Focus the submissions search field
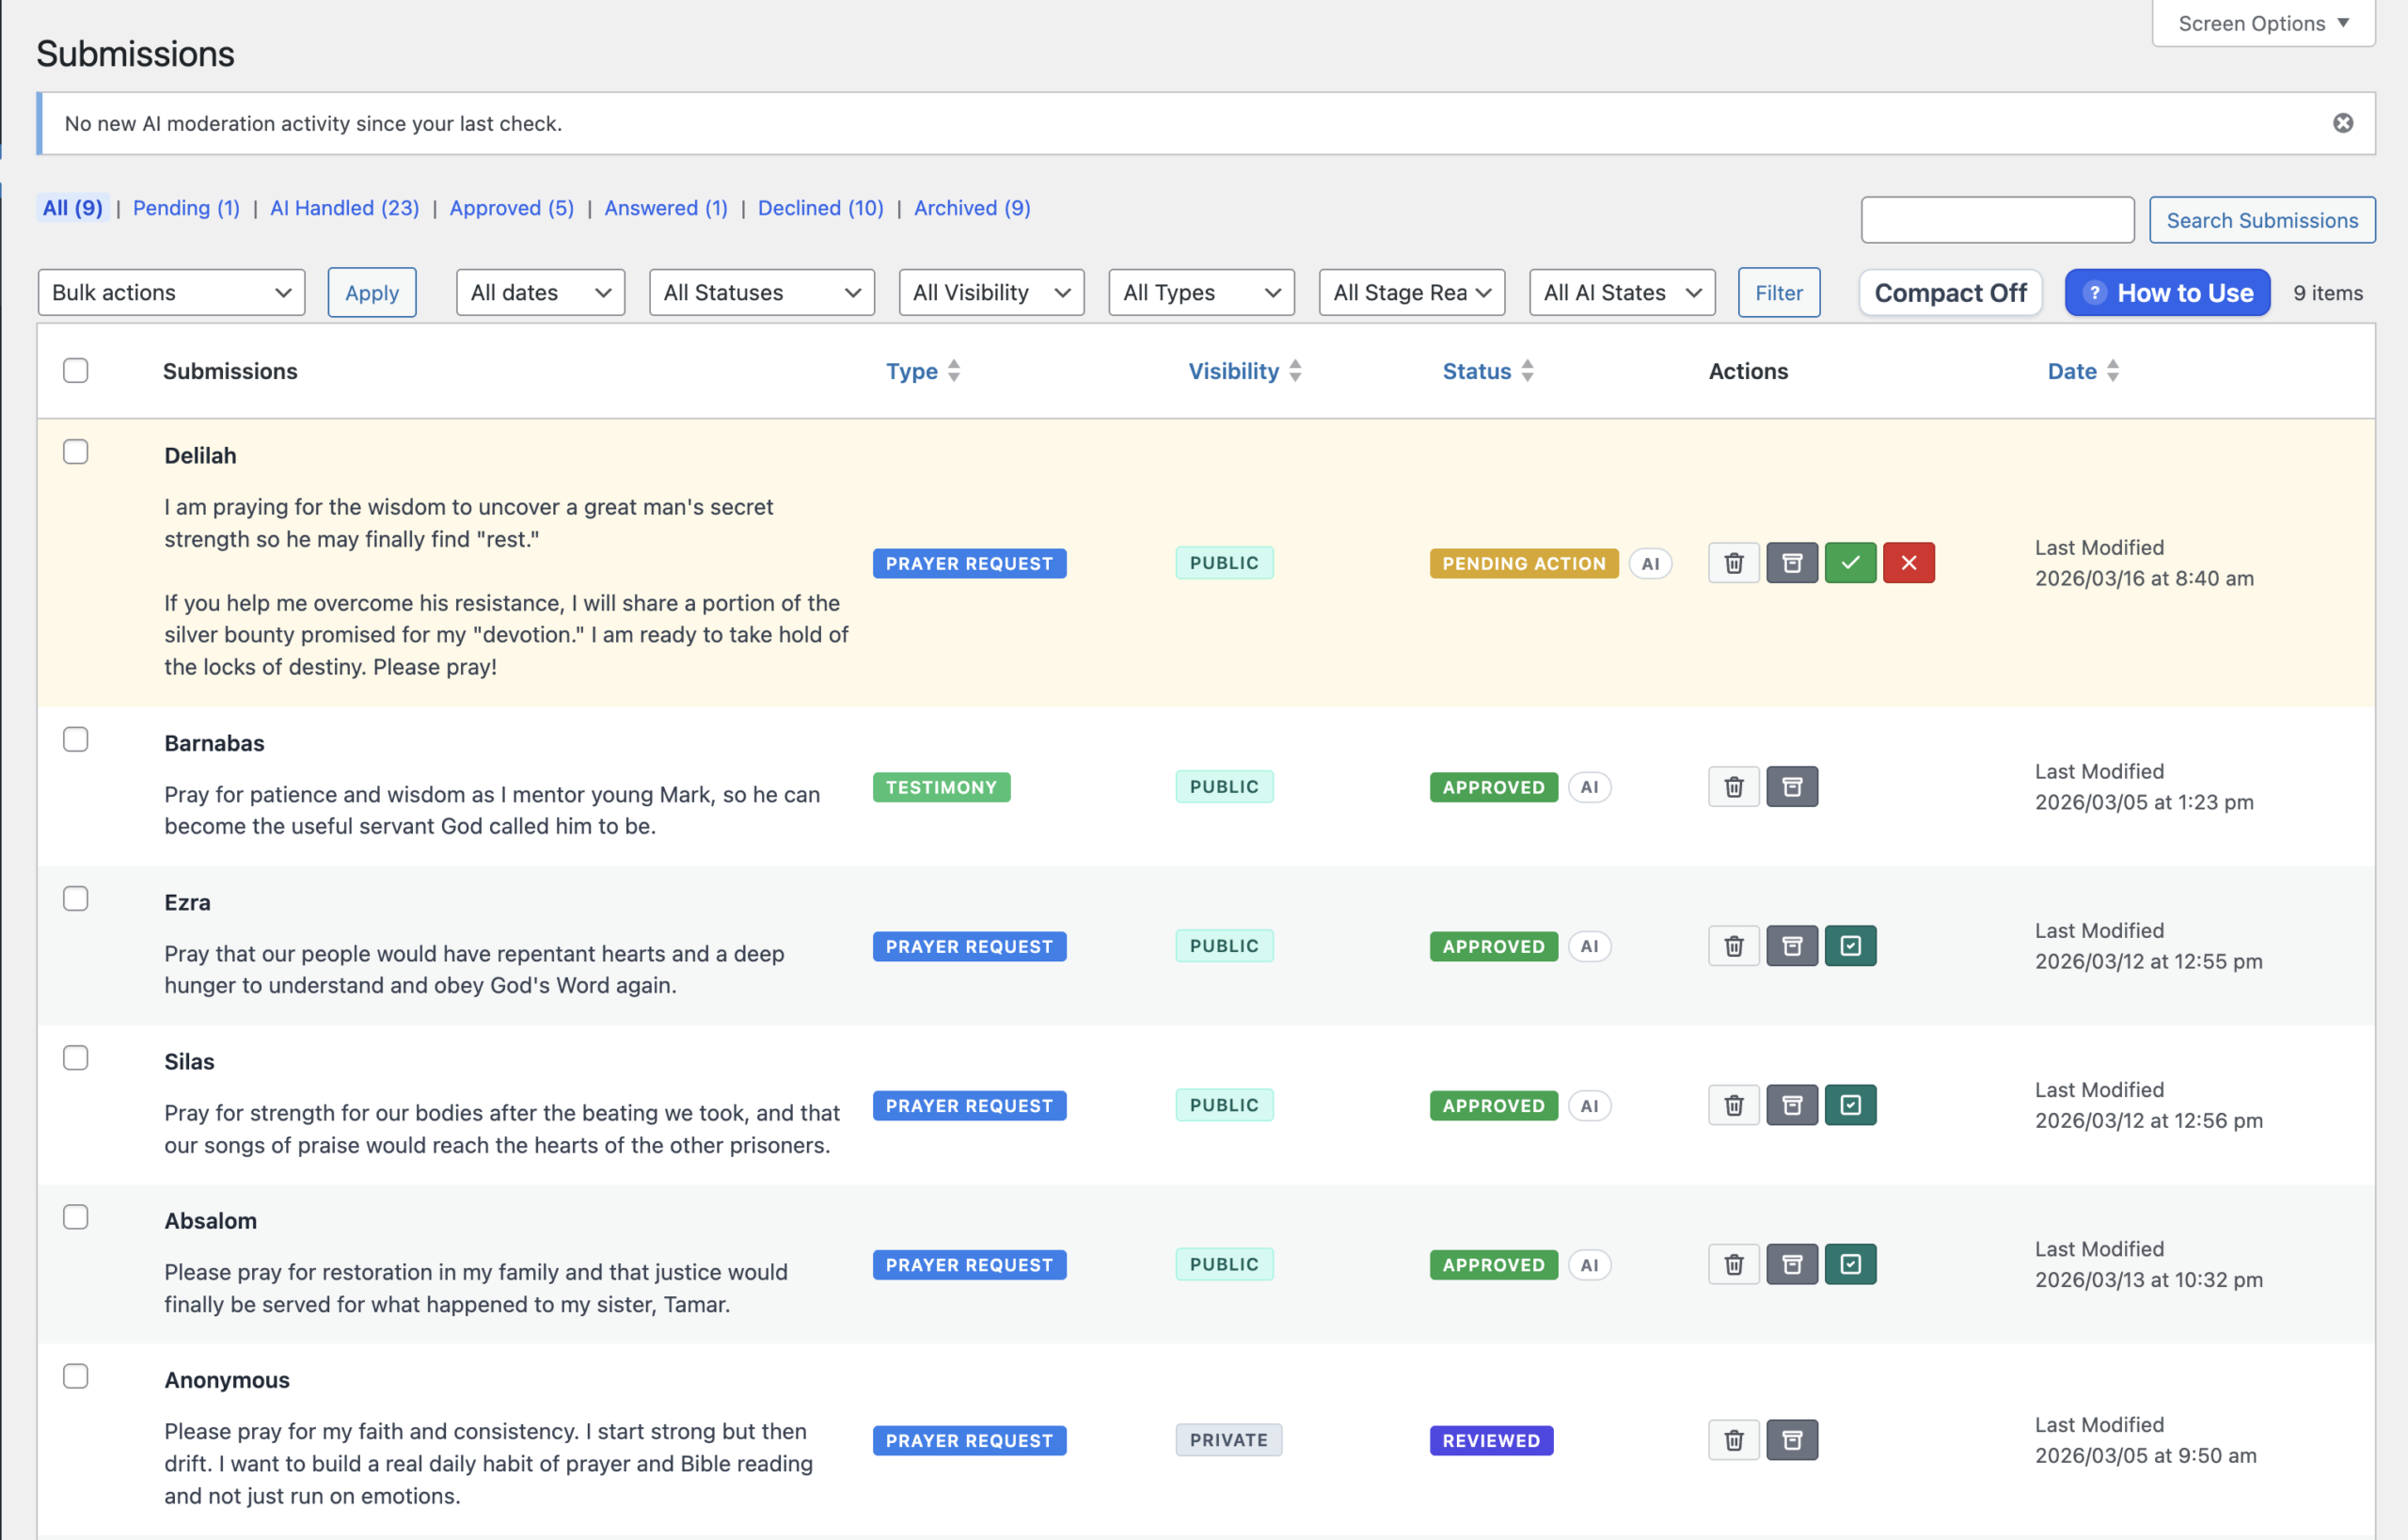 pyautogui.click(x=1997, y=220)
